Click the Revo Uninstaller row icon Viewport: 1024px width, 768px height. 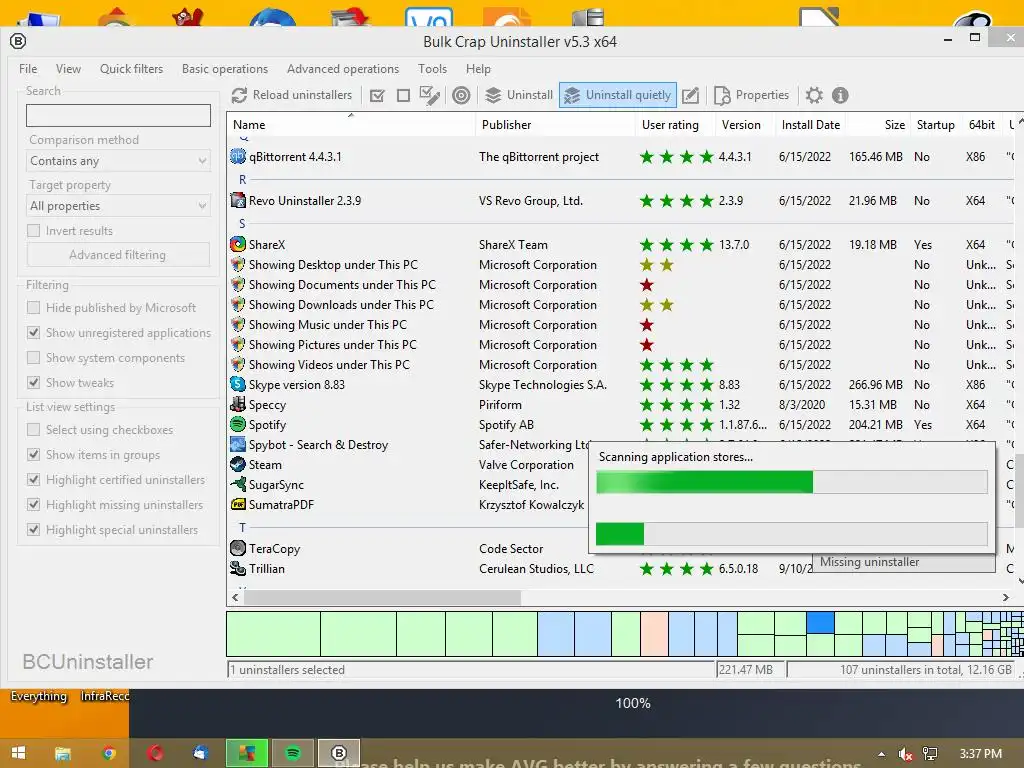(x=238, y=200)
